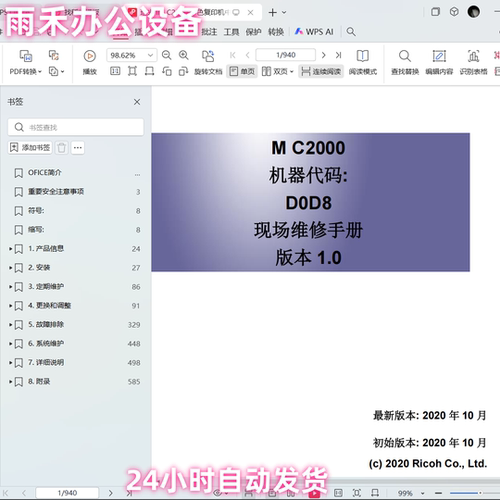This screenshot has width=500, height=500.
Task: Go to first page using toolbar arrow
Action: [x=233, y=55]
